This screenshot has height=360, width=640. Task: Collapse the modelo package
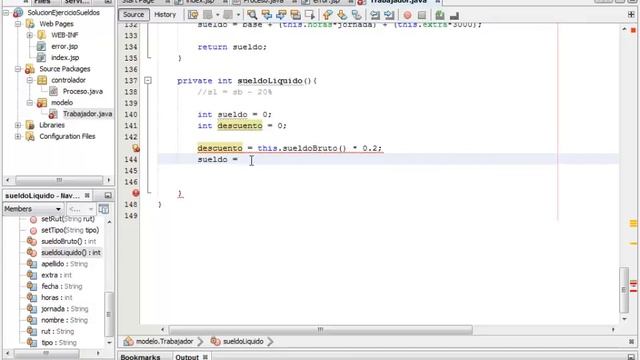[30, 103]
